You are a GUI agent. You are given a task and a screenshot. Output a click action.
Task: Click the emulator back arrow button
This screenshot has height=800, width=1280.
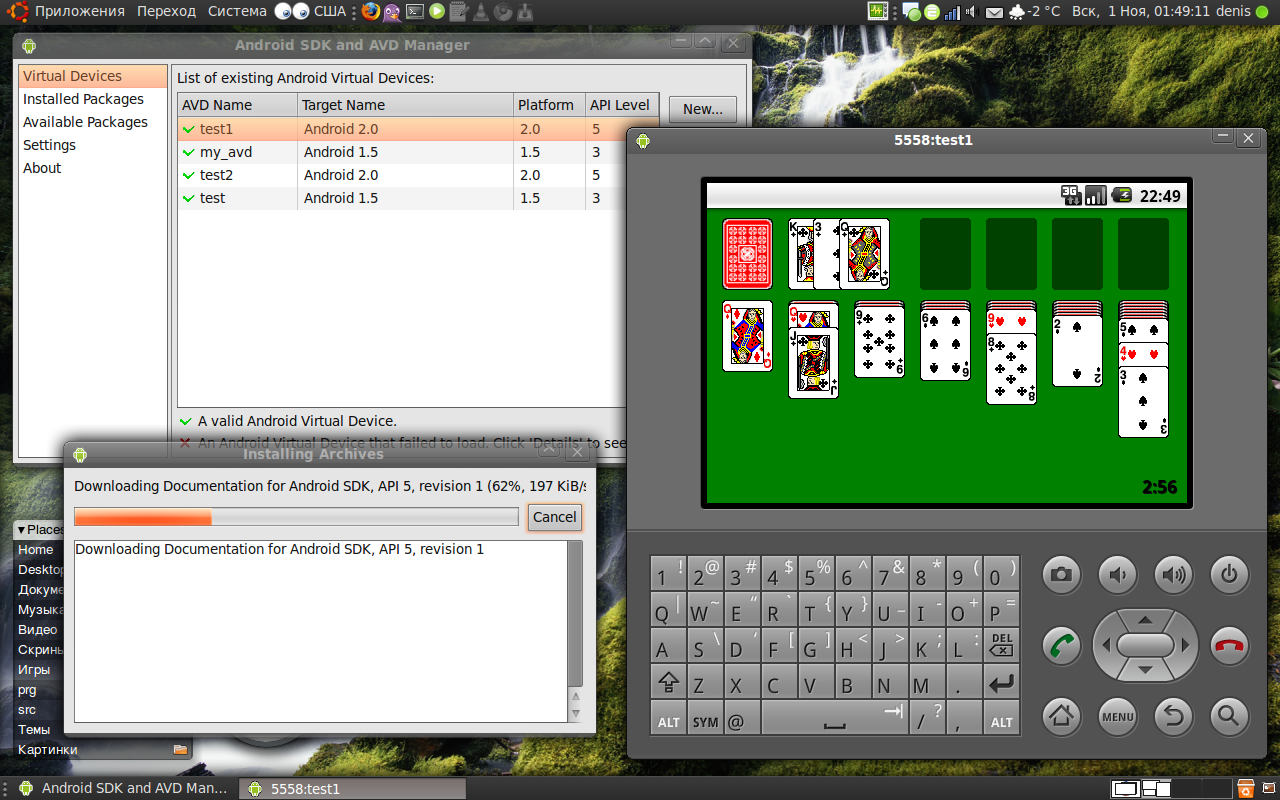point(1173,716)
